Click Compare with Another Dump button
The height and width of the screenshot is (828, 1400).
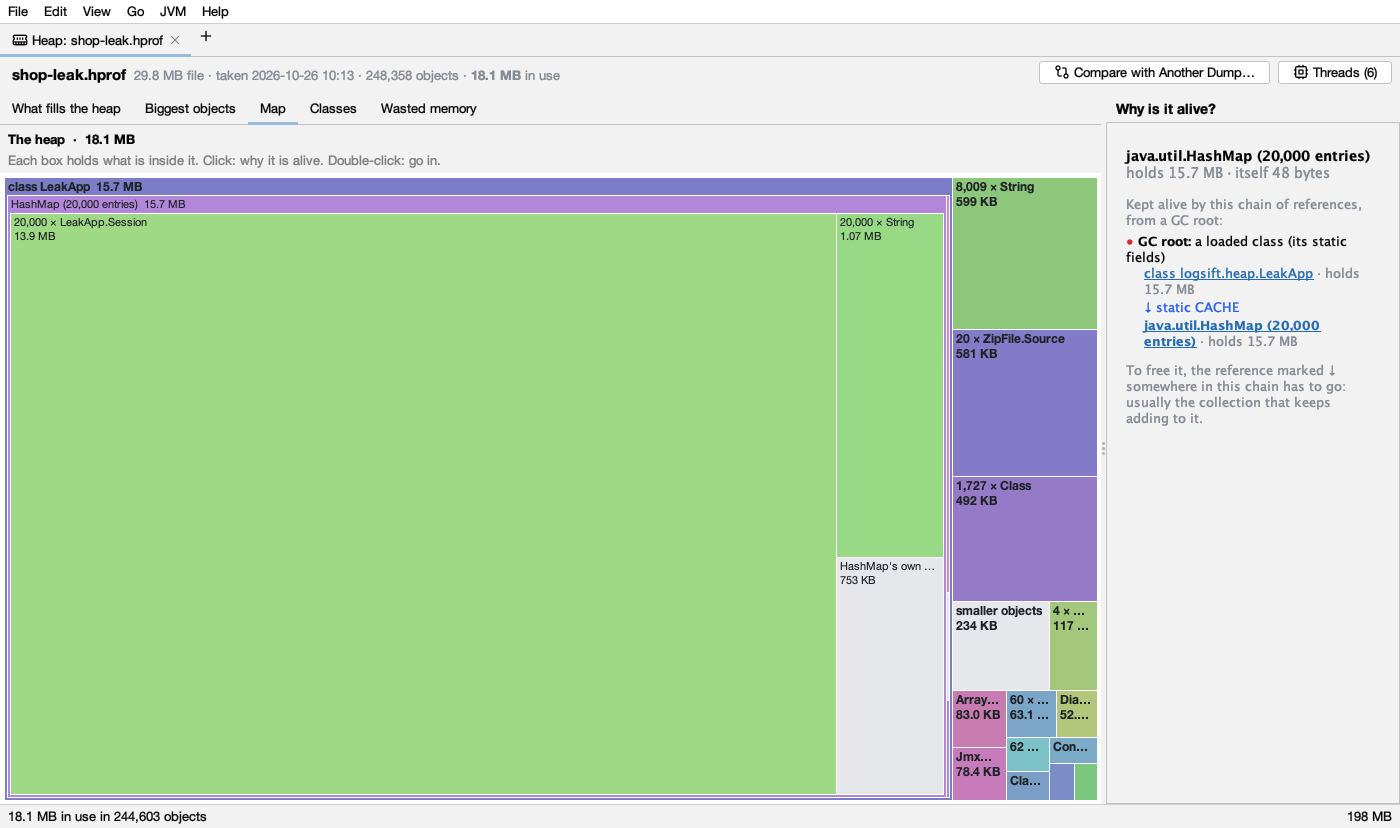(x=1155, y=72)
